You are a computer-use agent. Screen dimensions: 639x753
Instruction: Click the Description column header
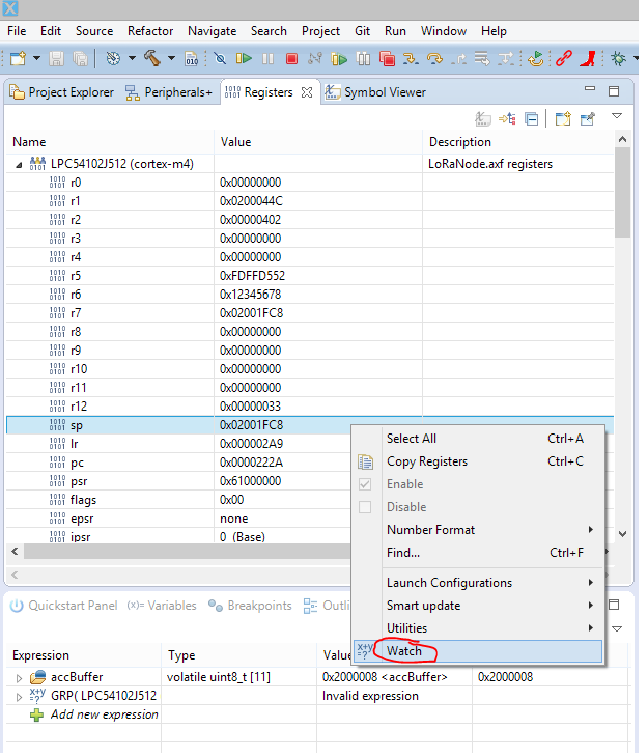(459, 142)
